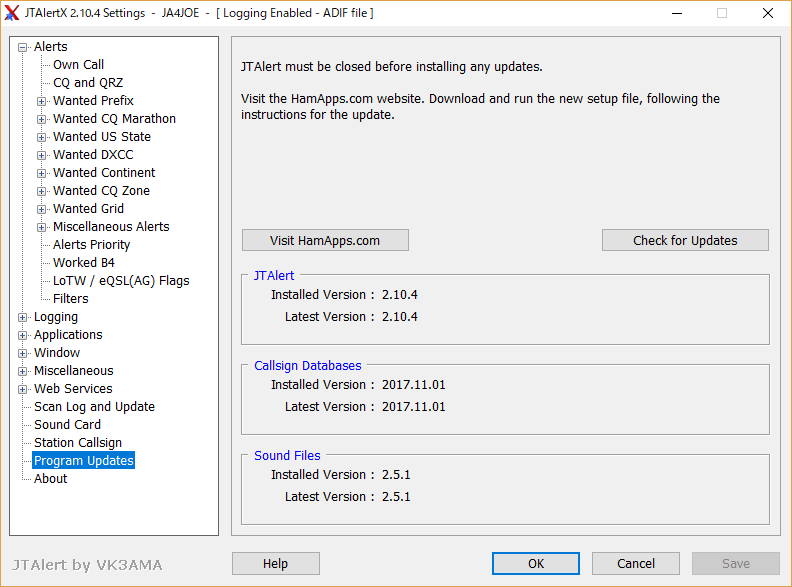This screenshot has width=792, height=587.
Task: Confirm settings with OK
Action: click(536, 563)
